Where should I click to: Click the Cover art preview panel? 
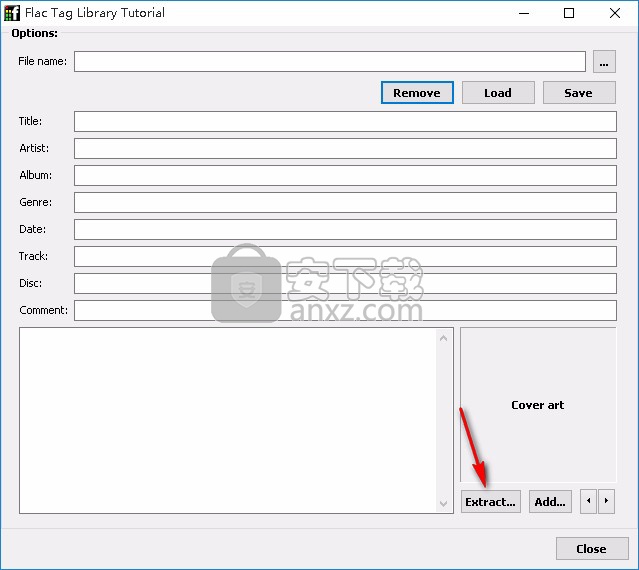pyautogui.click(x=538, y=405)
